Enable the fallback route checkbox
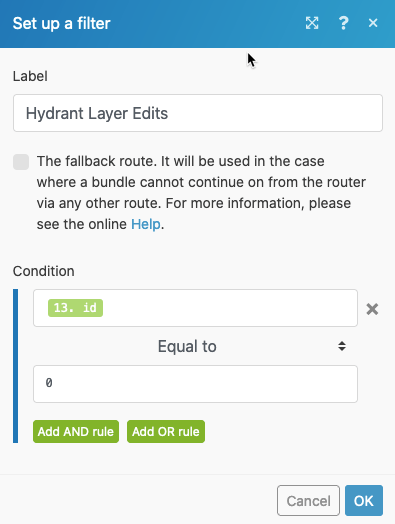Screen dimensions: 395x524 (x=21, y=162)
